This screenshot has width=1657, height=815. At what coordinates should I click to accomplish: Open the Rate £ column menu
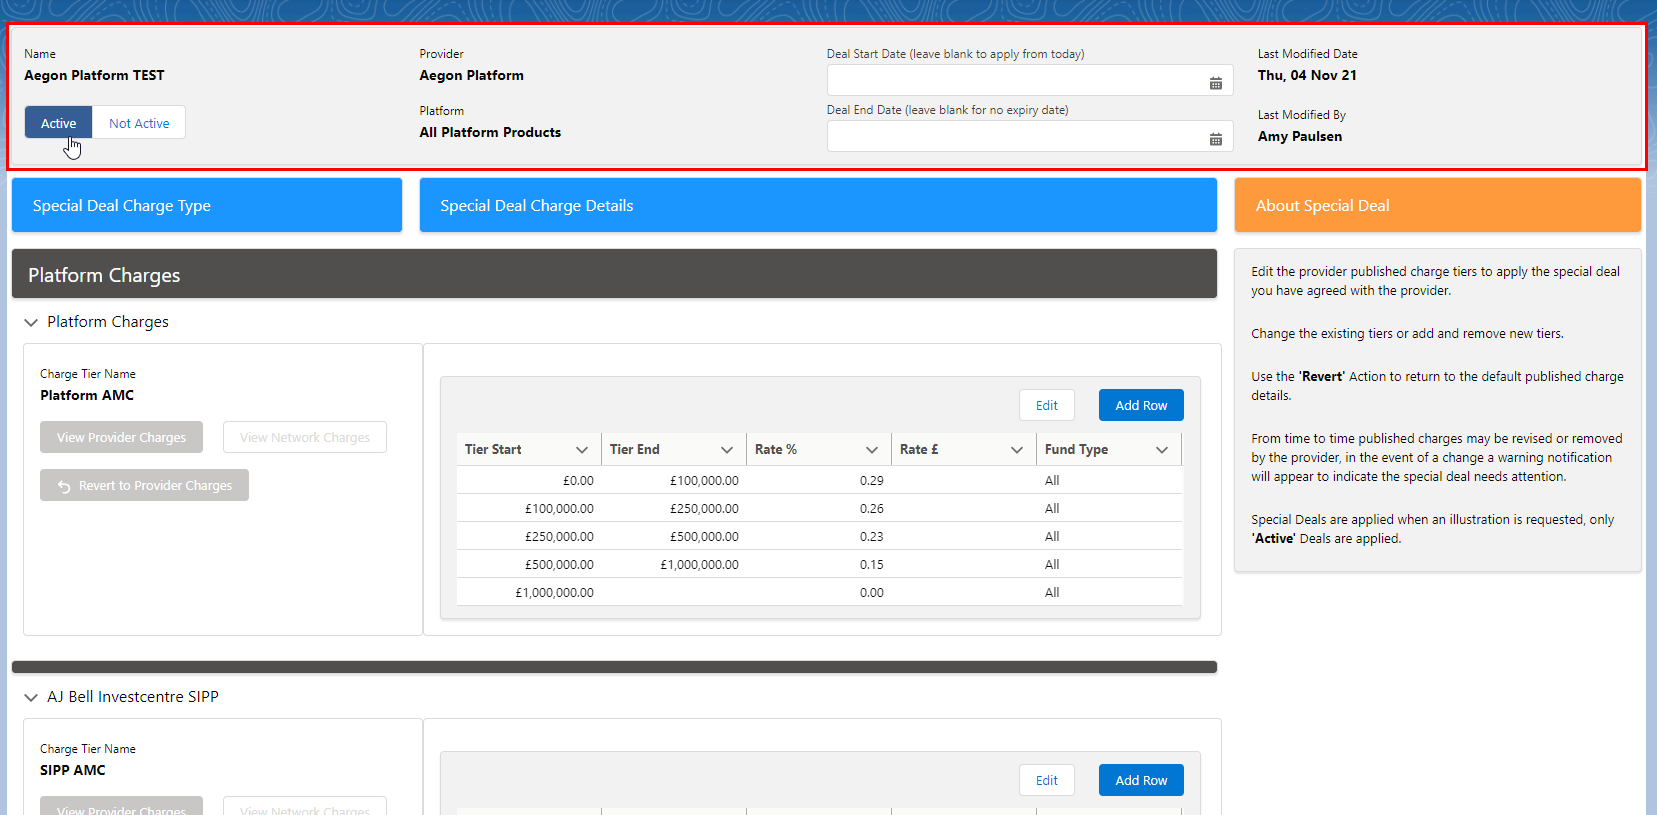(x=1017, y=450)
